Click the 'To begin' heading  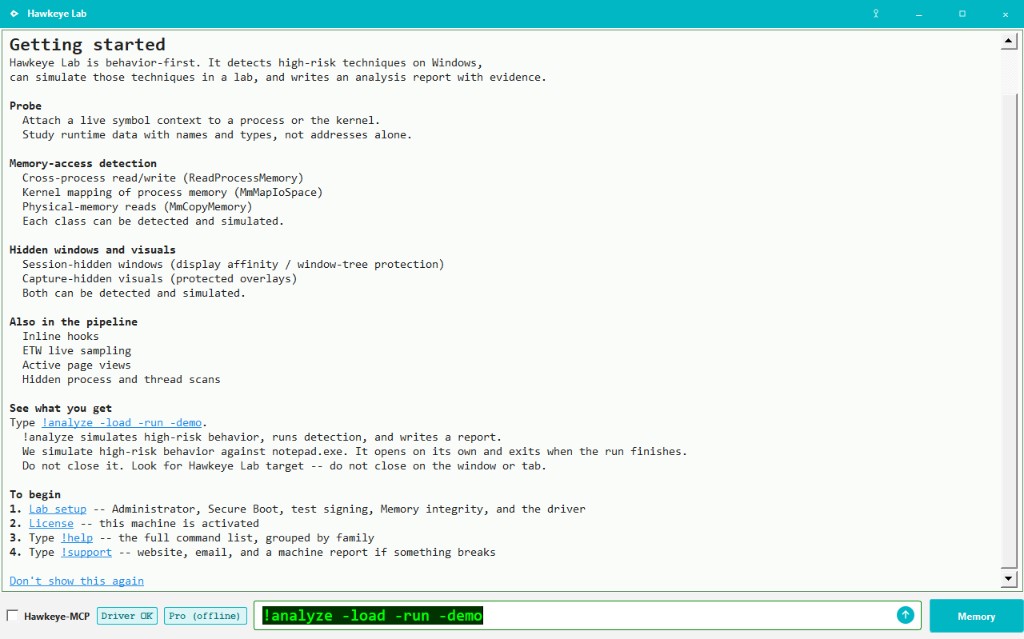(x=35, y=495)
